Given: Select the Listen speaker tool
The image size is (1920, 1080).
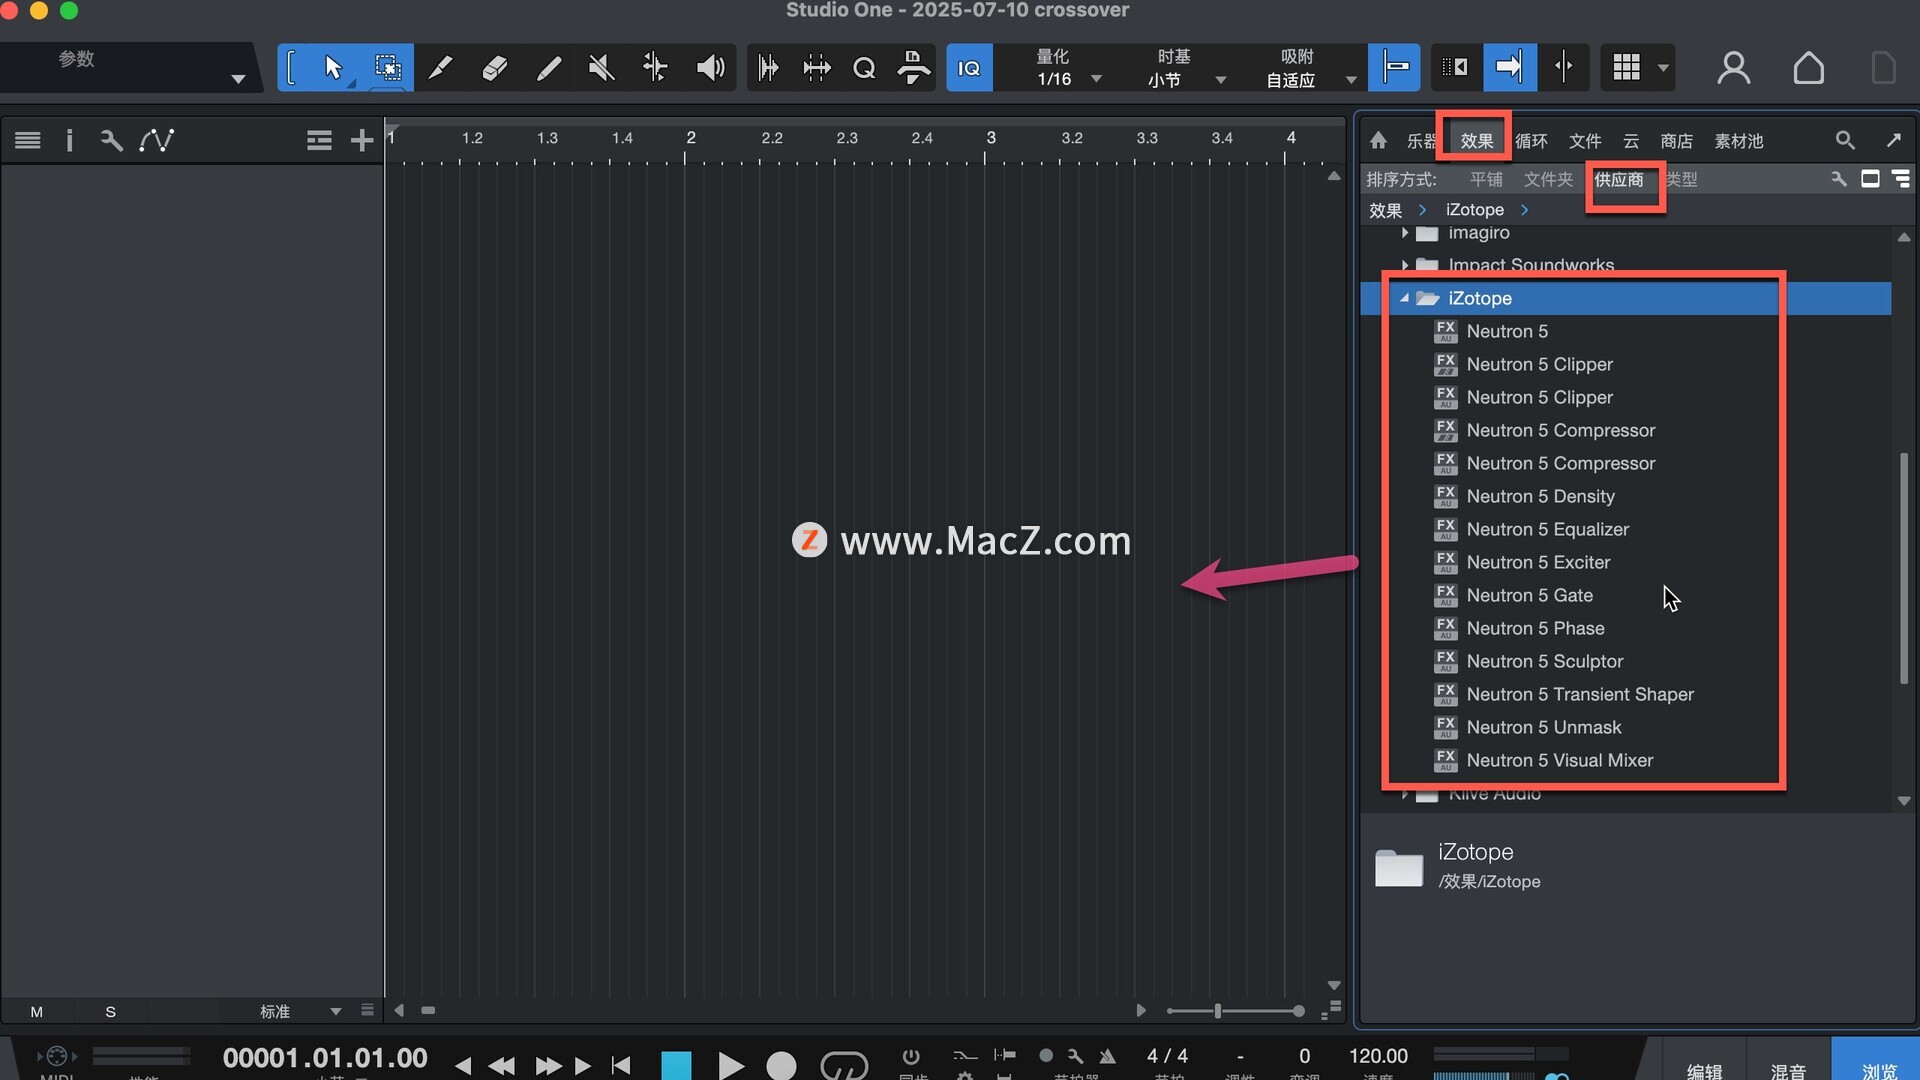Looking at the screenshot, I should coord(710,68).
